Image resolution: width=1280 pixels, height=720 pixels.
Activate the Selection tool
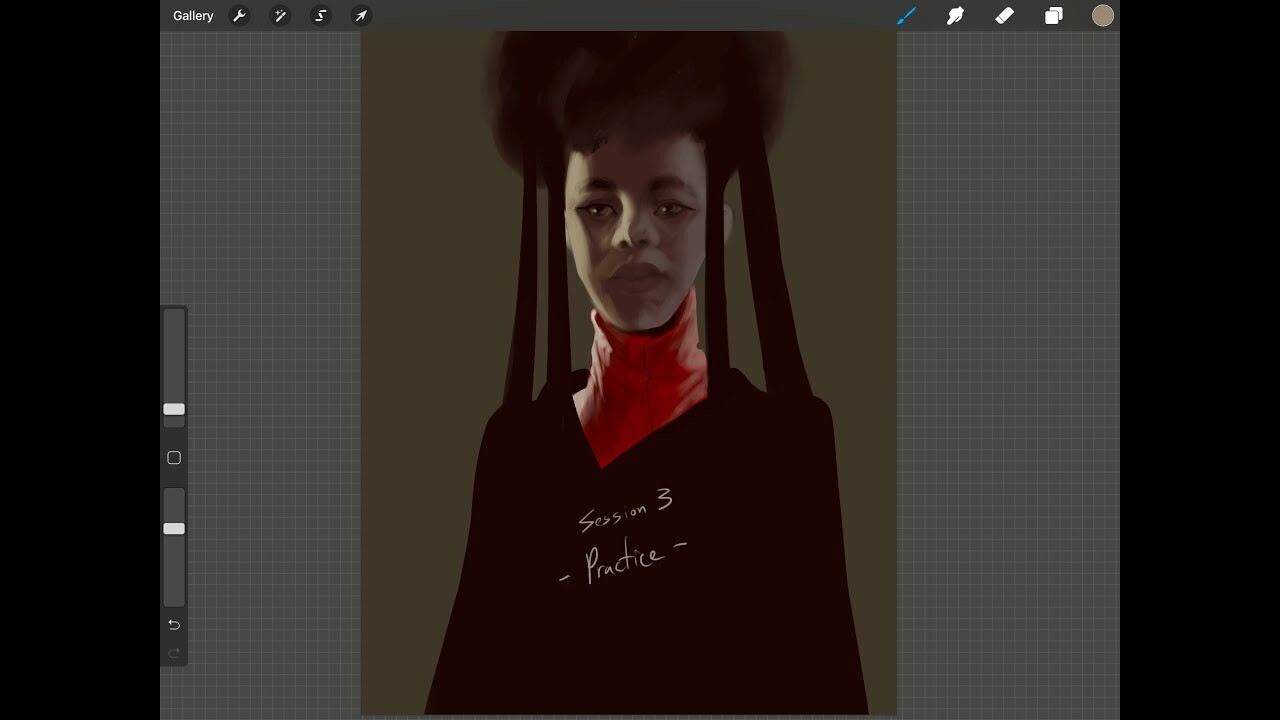coord(320,15)
